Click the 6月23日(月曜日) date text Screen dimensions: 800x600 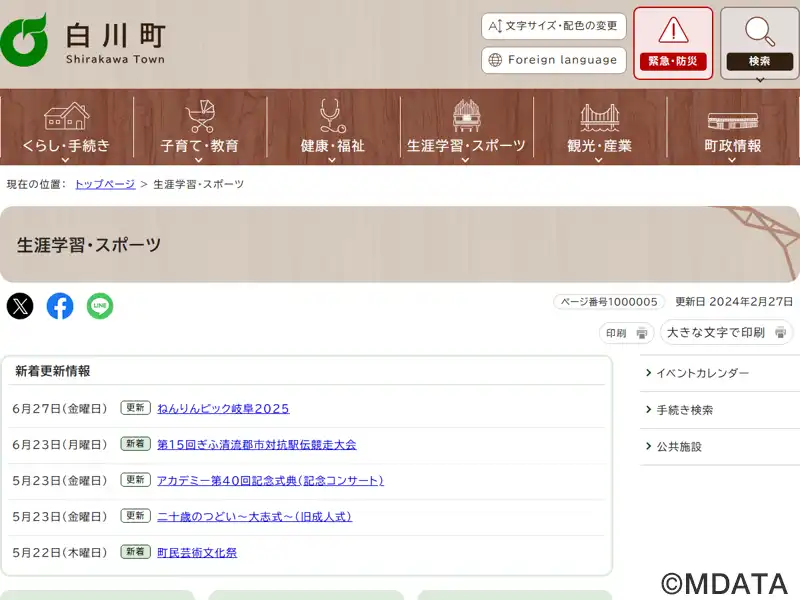tap(60, 445)
